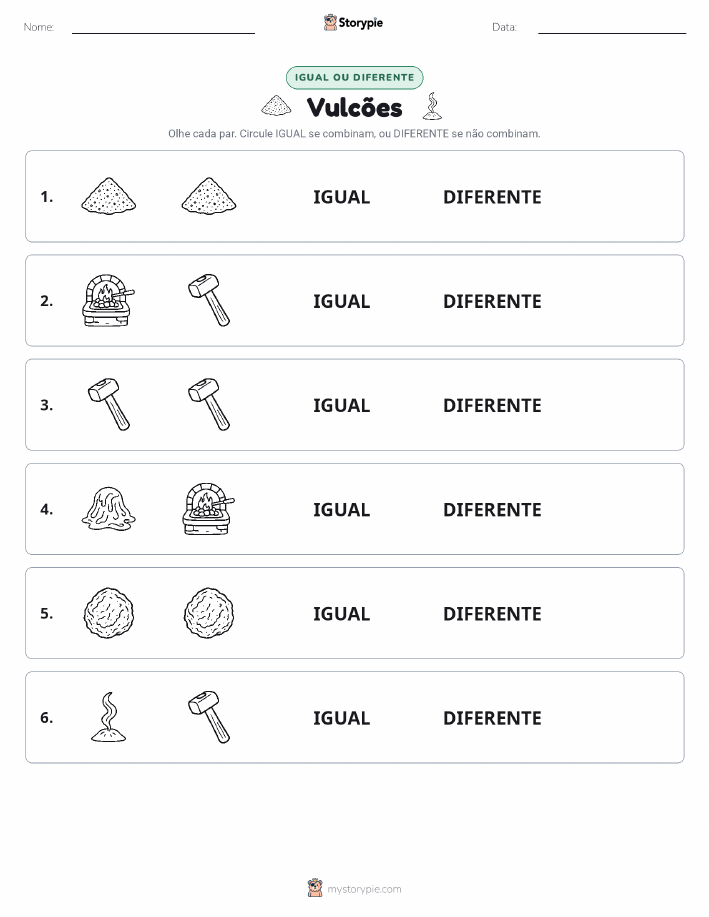709x917 pixels.
Task: Click the left hammer in row 3
Action: click(x=109, y=405)
